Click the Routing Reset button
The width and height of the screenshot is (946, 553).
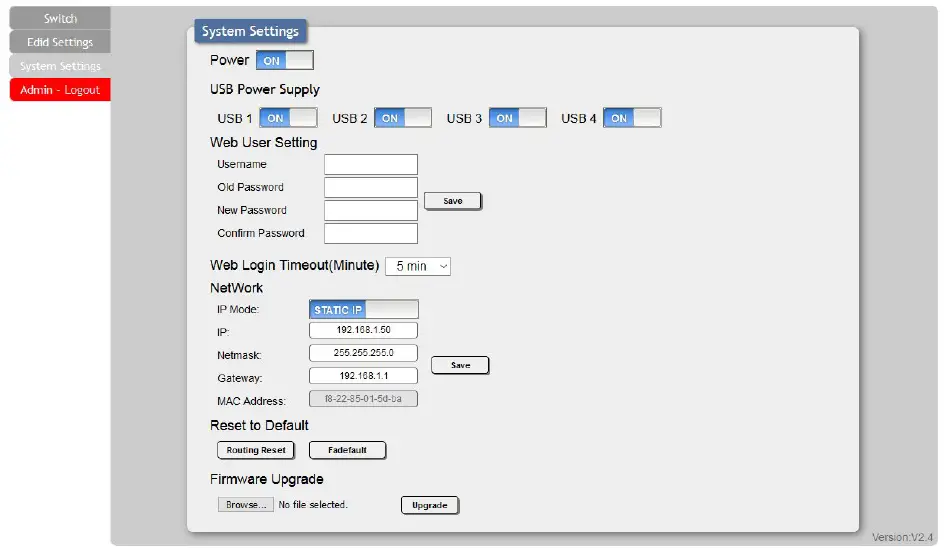tap(256, 450)
